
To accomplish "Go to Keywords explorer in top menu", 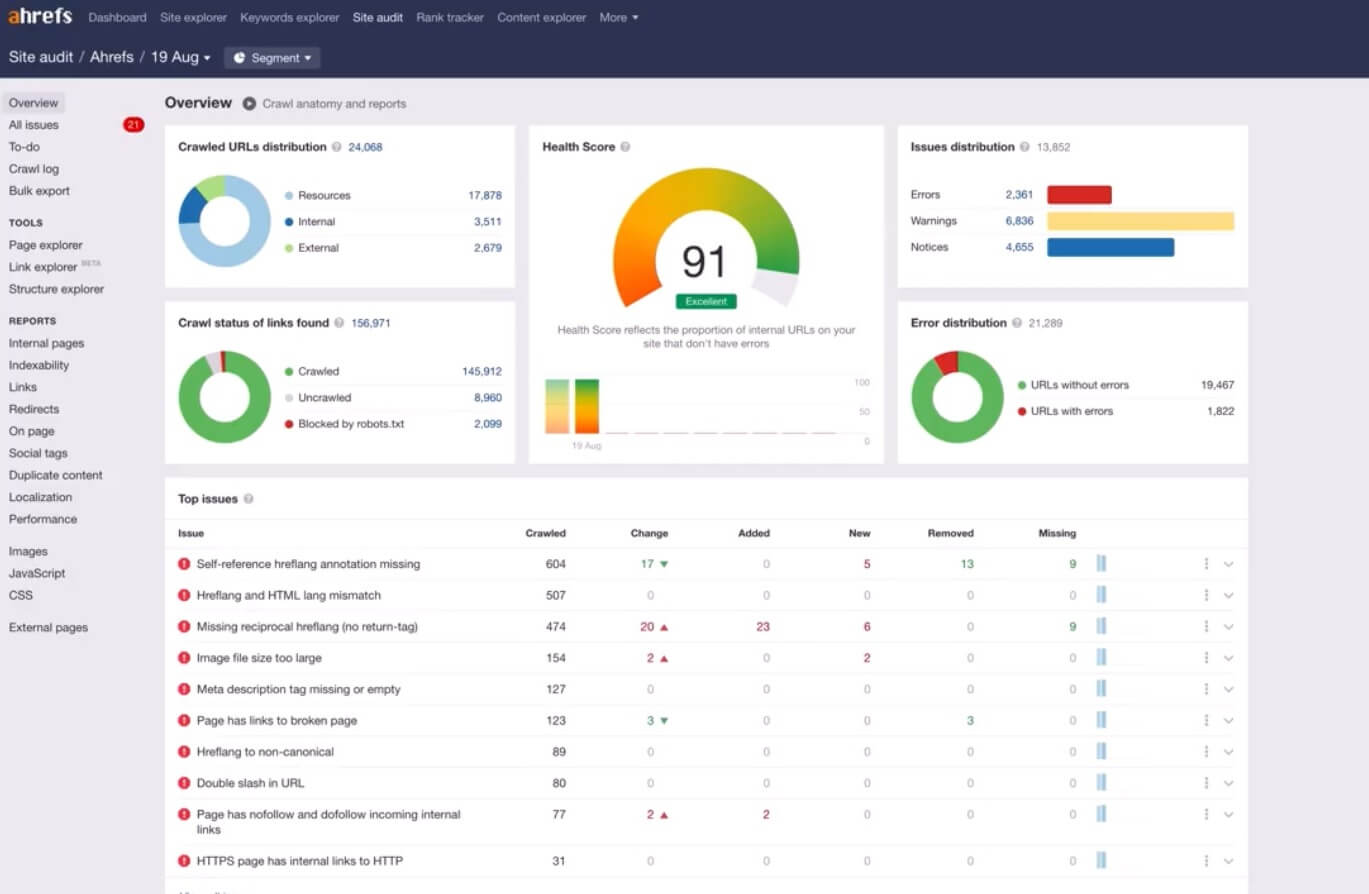I will click(x=289, y=17).
